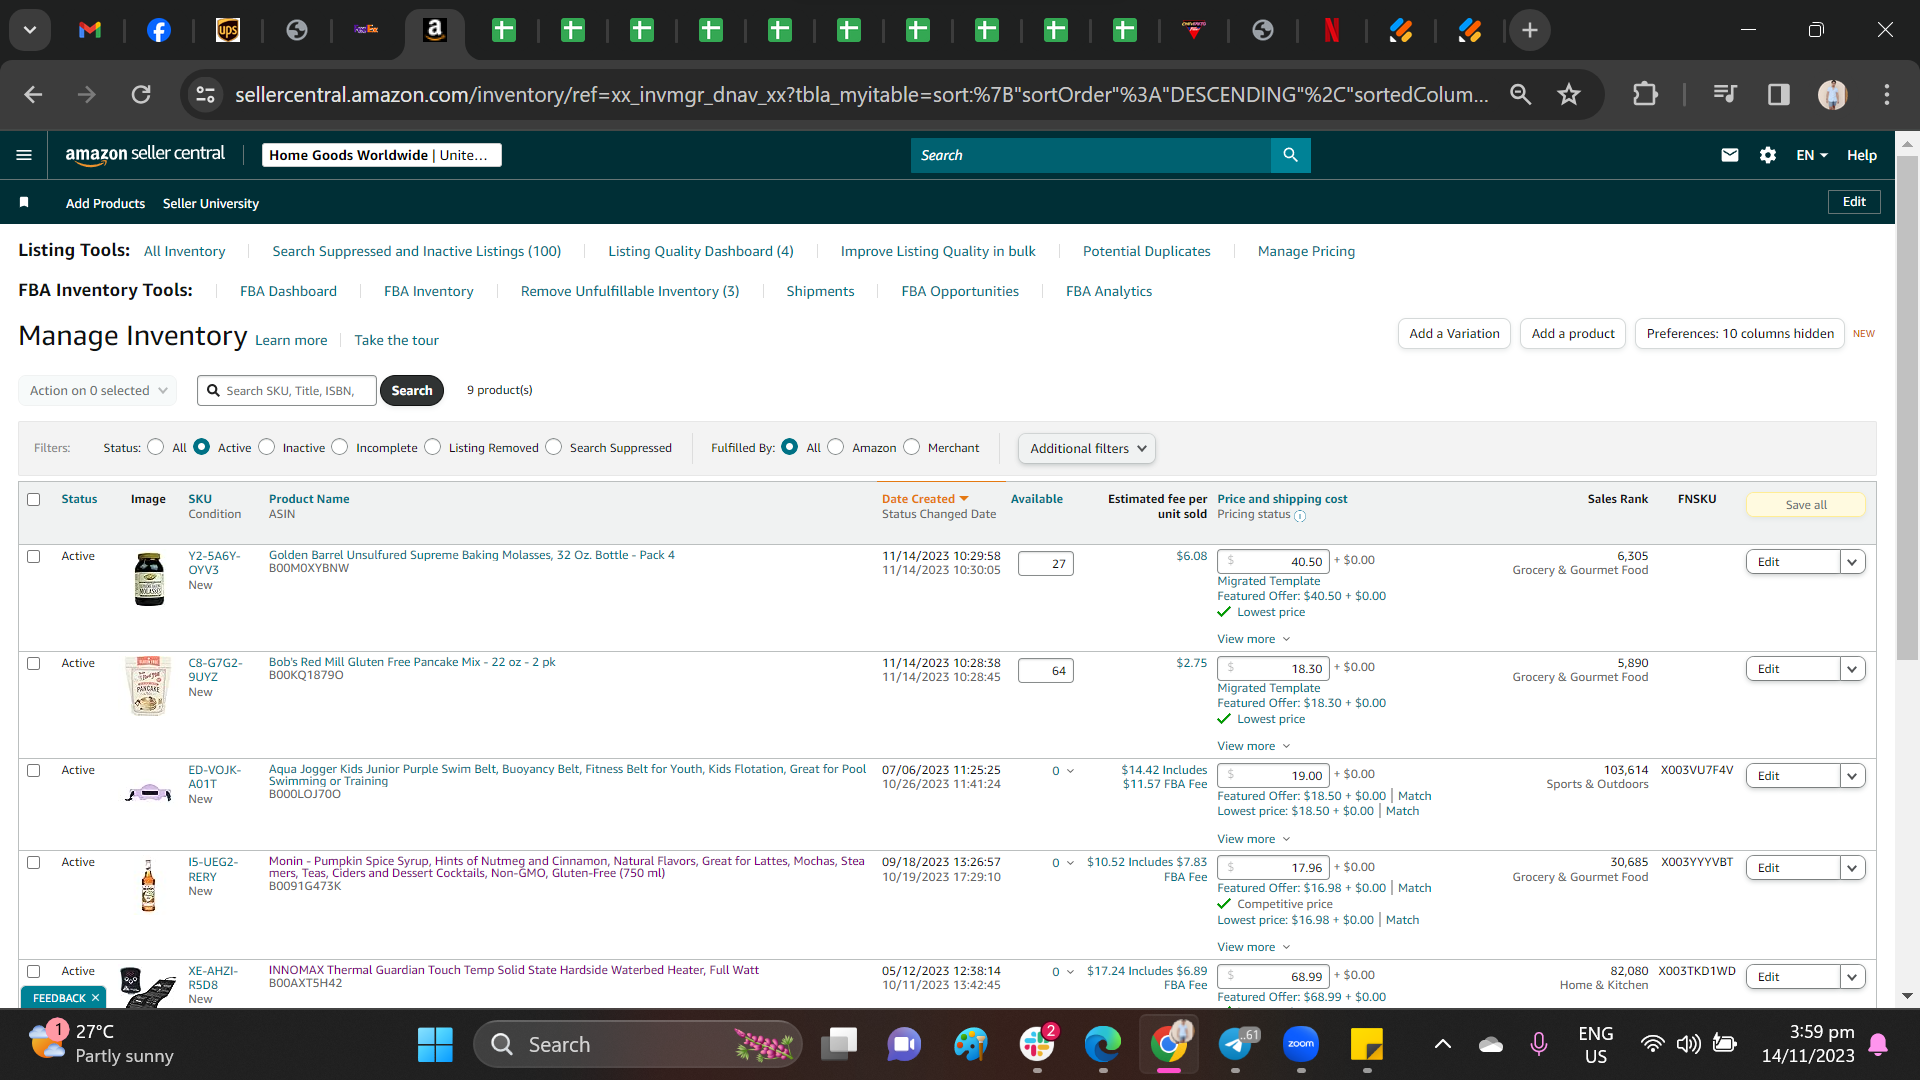Open a new browser tab
This screenshot has width=1920, height=1080.
[1530, 30]
